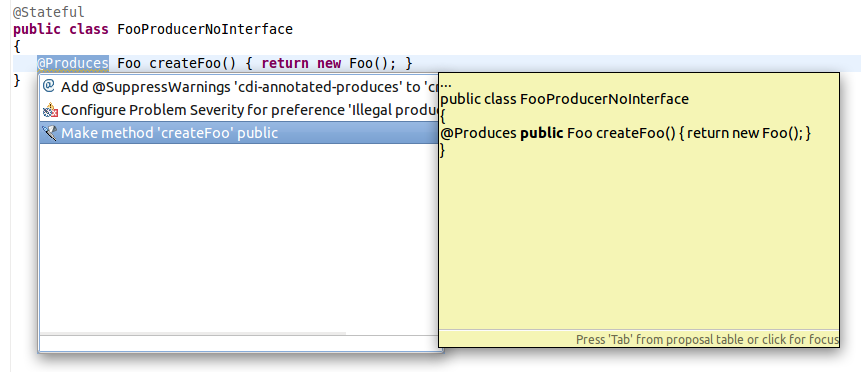
Task: Click the Configure Problem Severity icon
Action: (x=49, y=110)
